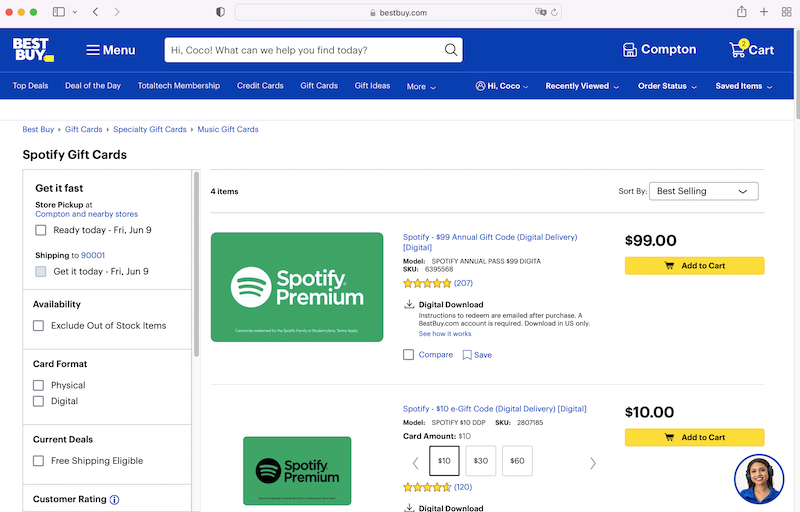
Task: Open the Compton store locator
Action: point(659,49)
